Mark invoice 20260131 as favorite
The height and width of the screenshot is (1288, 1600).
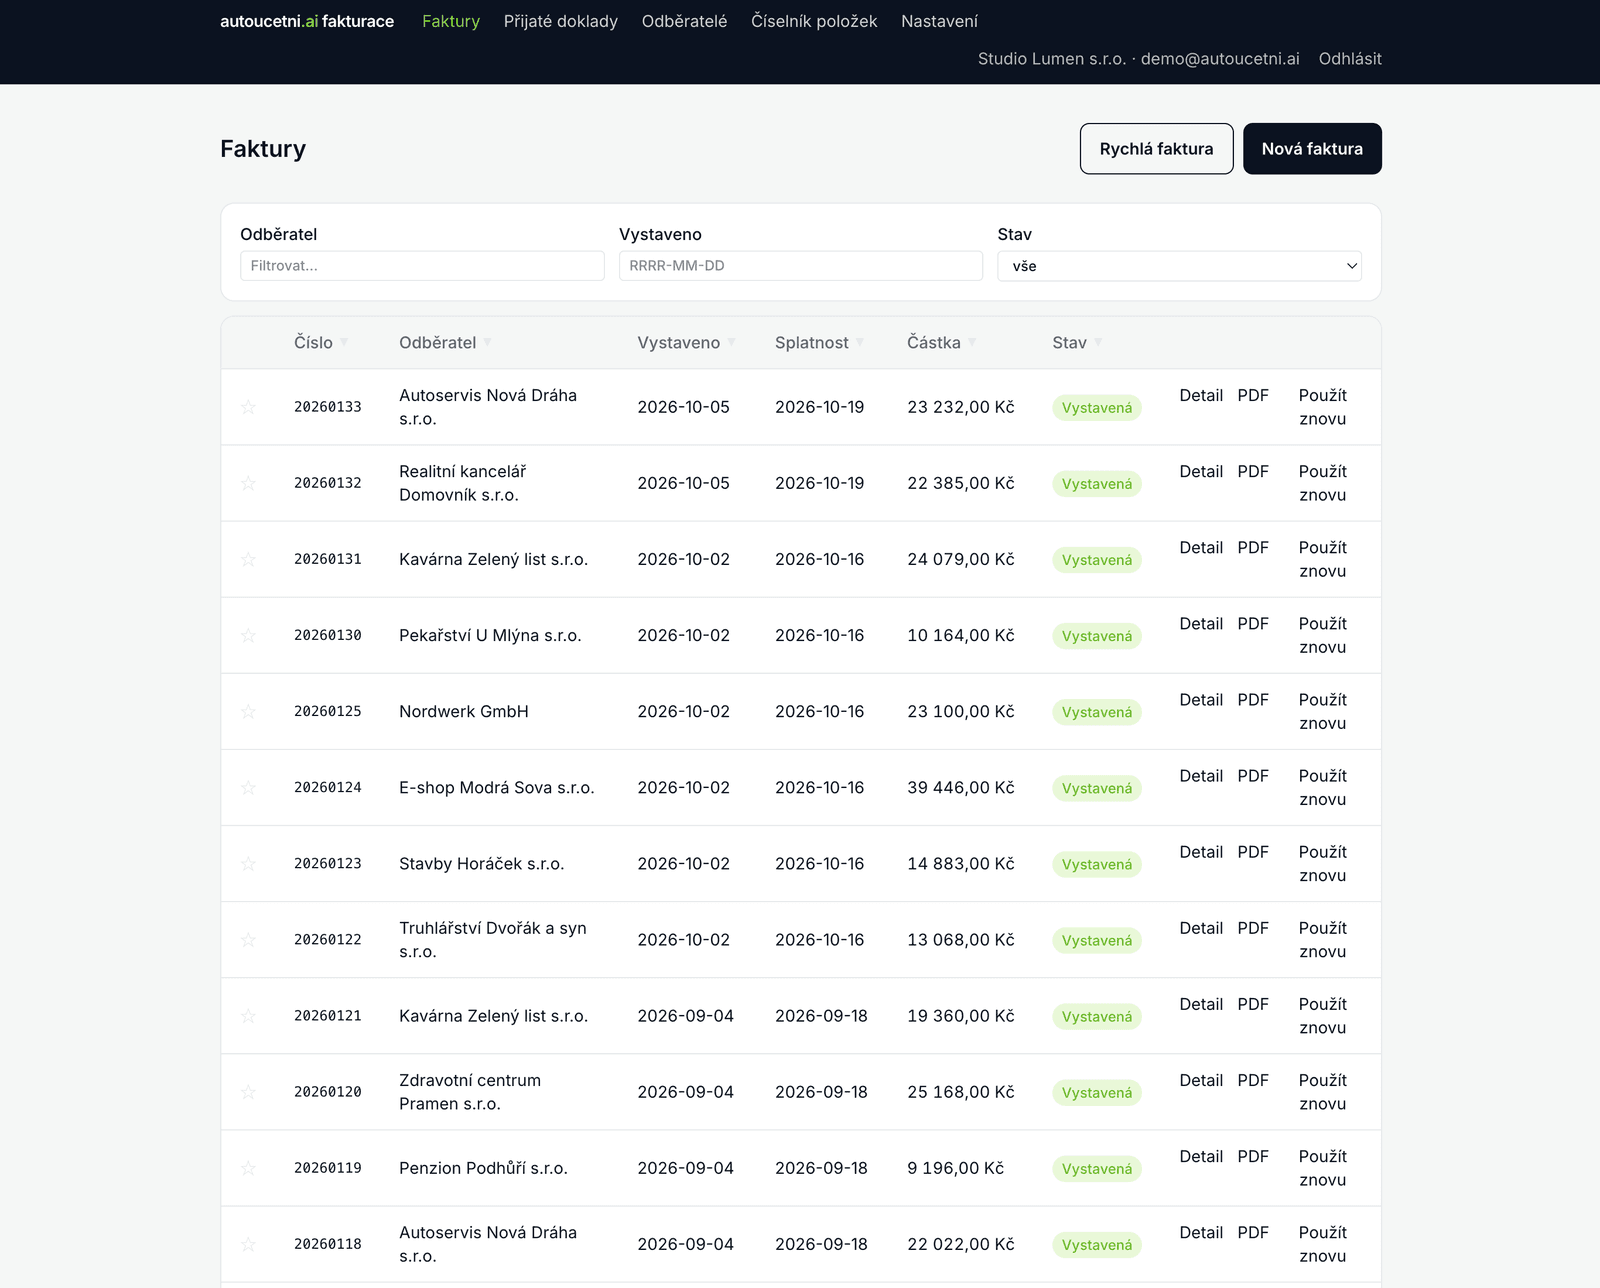[248, 559]
